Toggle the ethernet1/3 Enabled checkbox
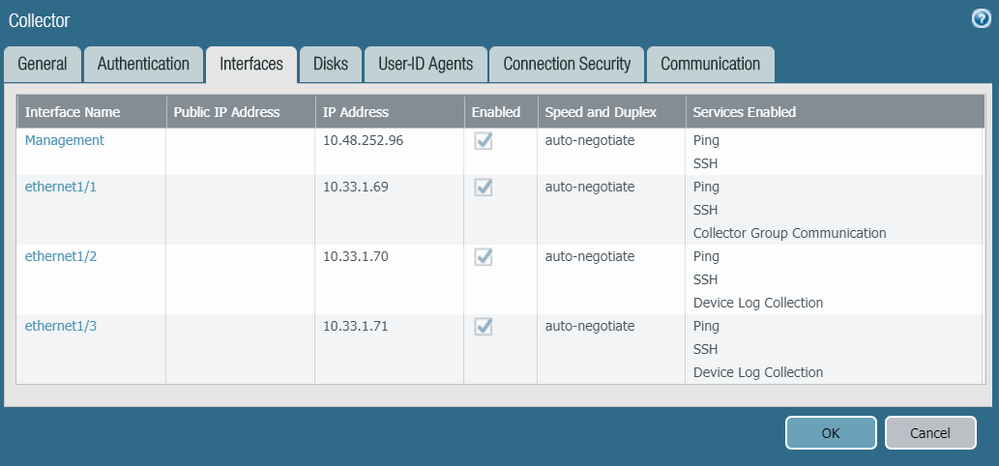 coord(483,326)
